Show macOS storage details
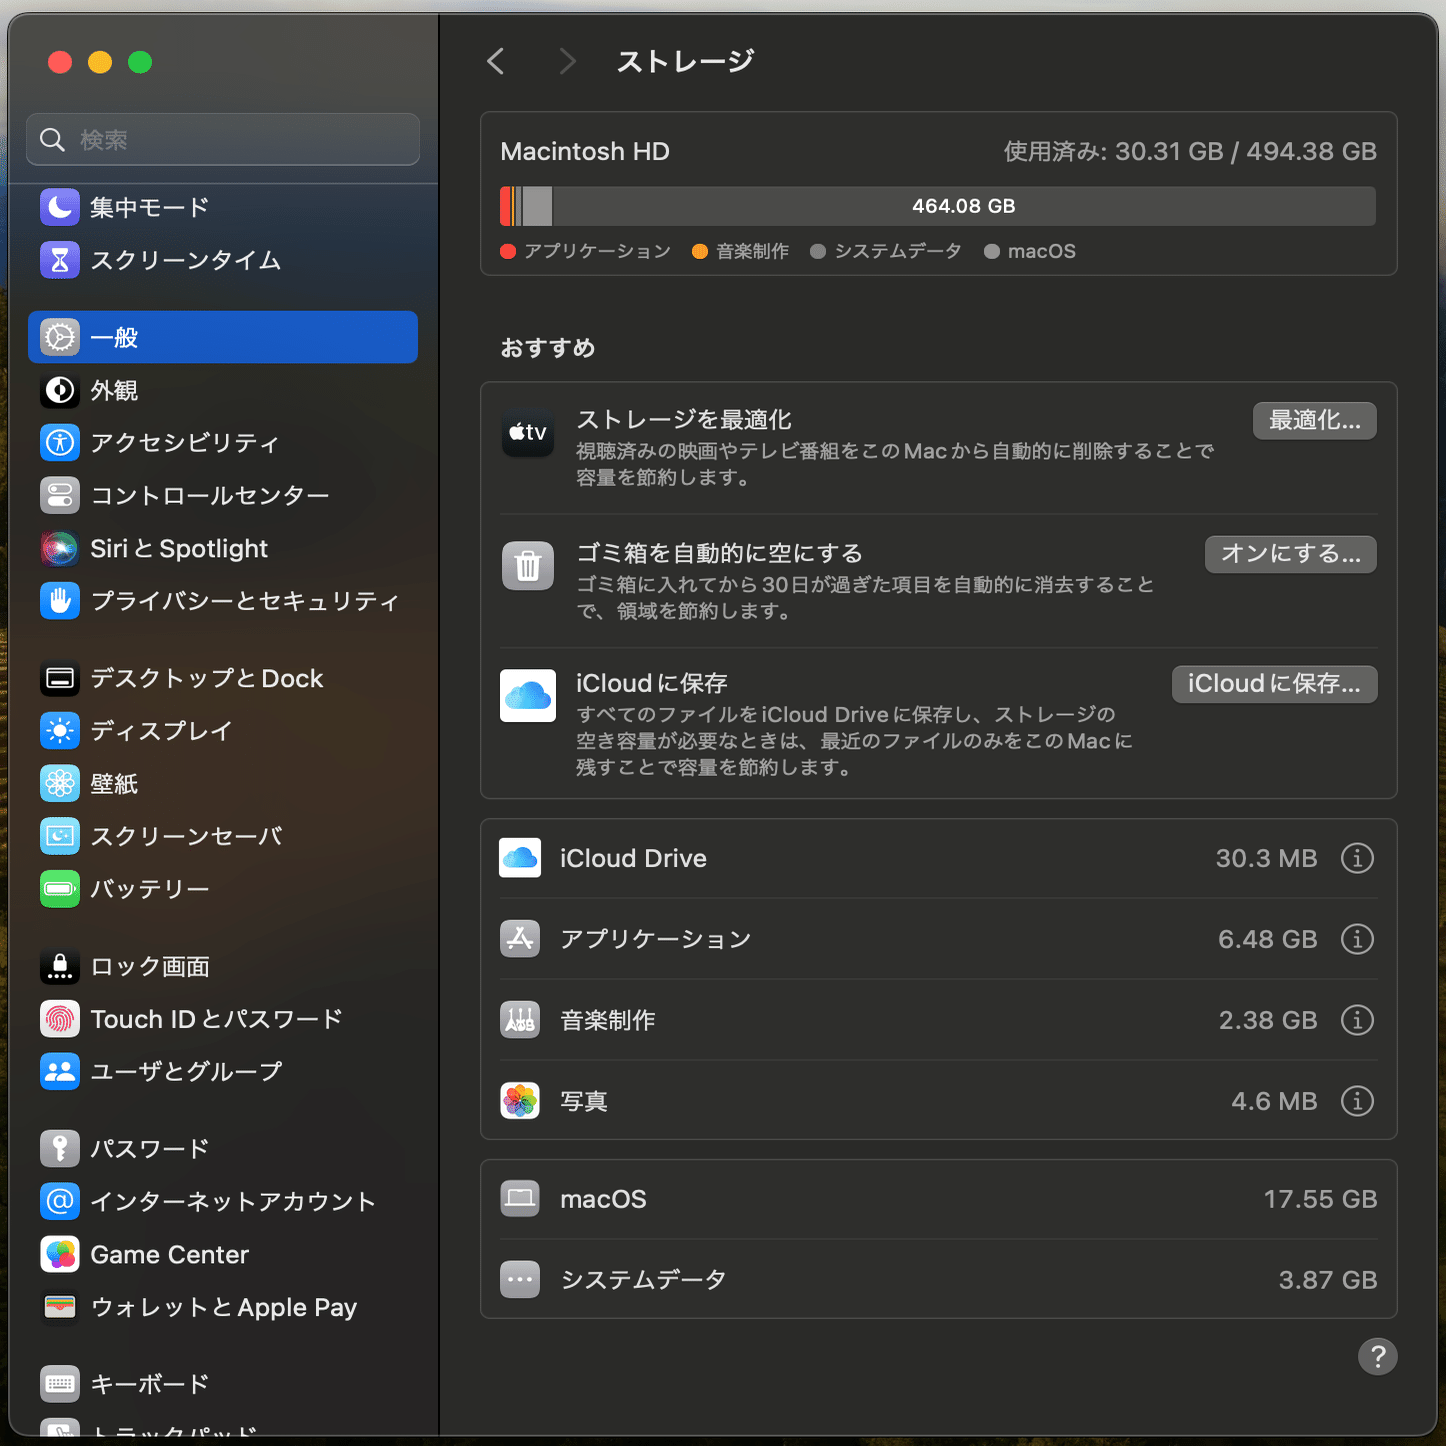1446x1446 pixels. [940, 1199]
